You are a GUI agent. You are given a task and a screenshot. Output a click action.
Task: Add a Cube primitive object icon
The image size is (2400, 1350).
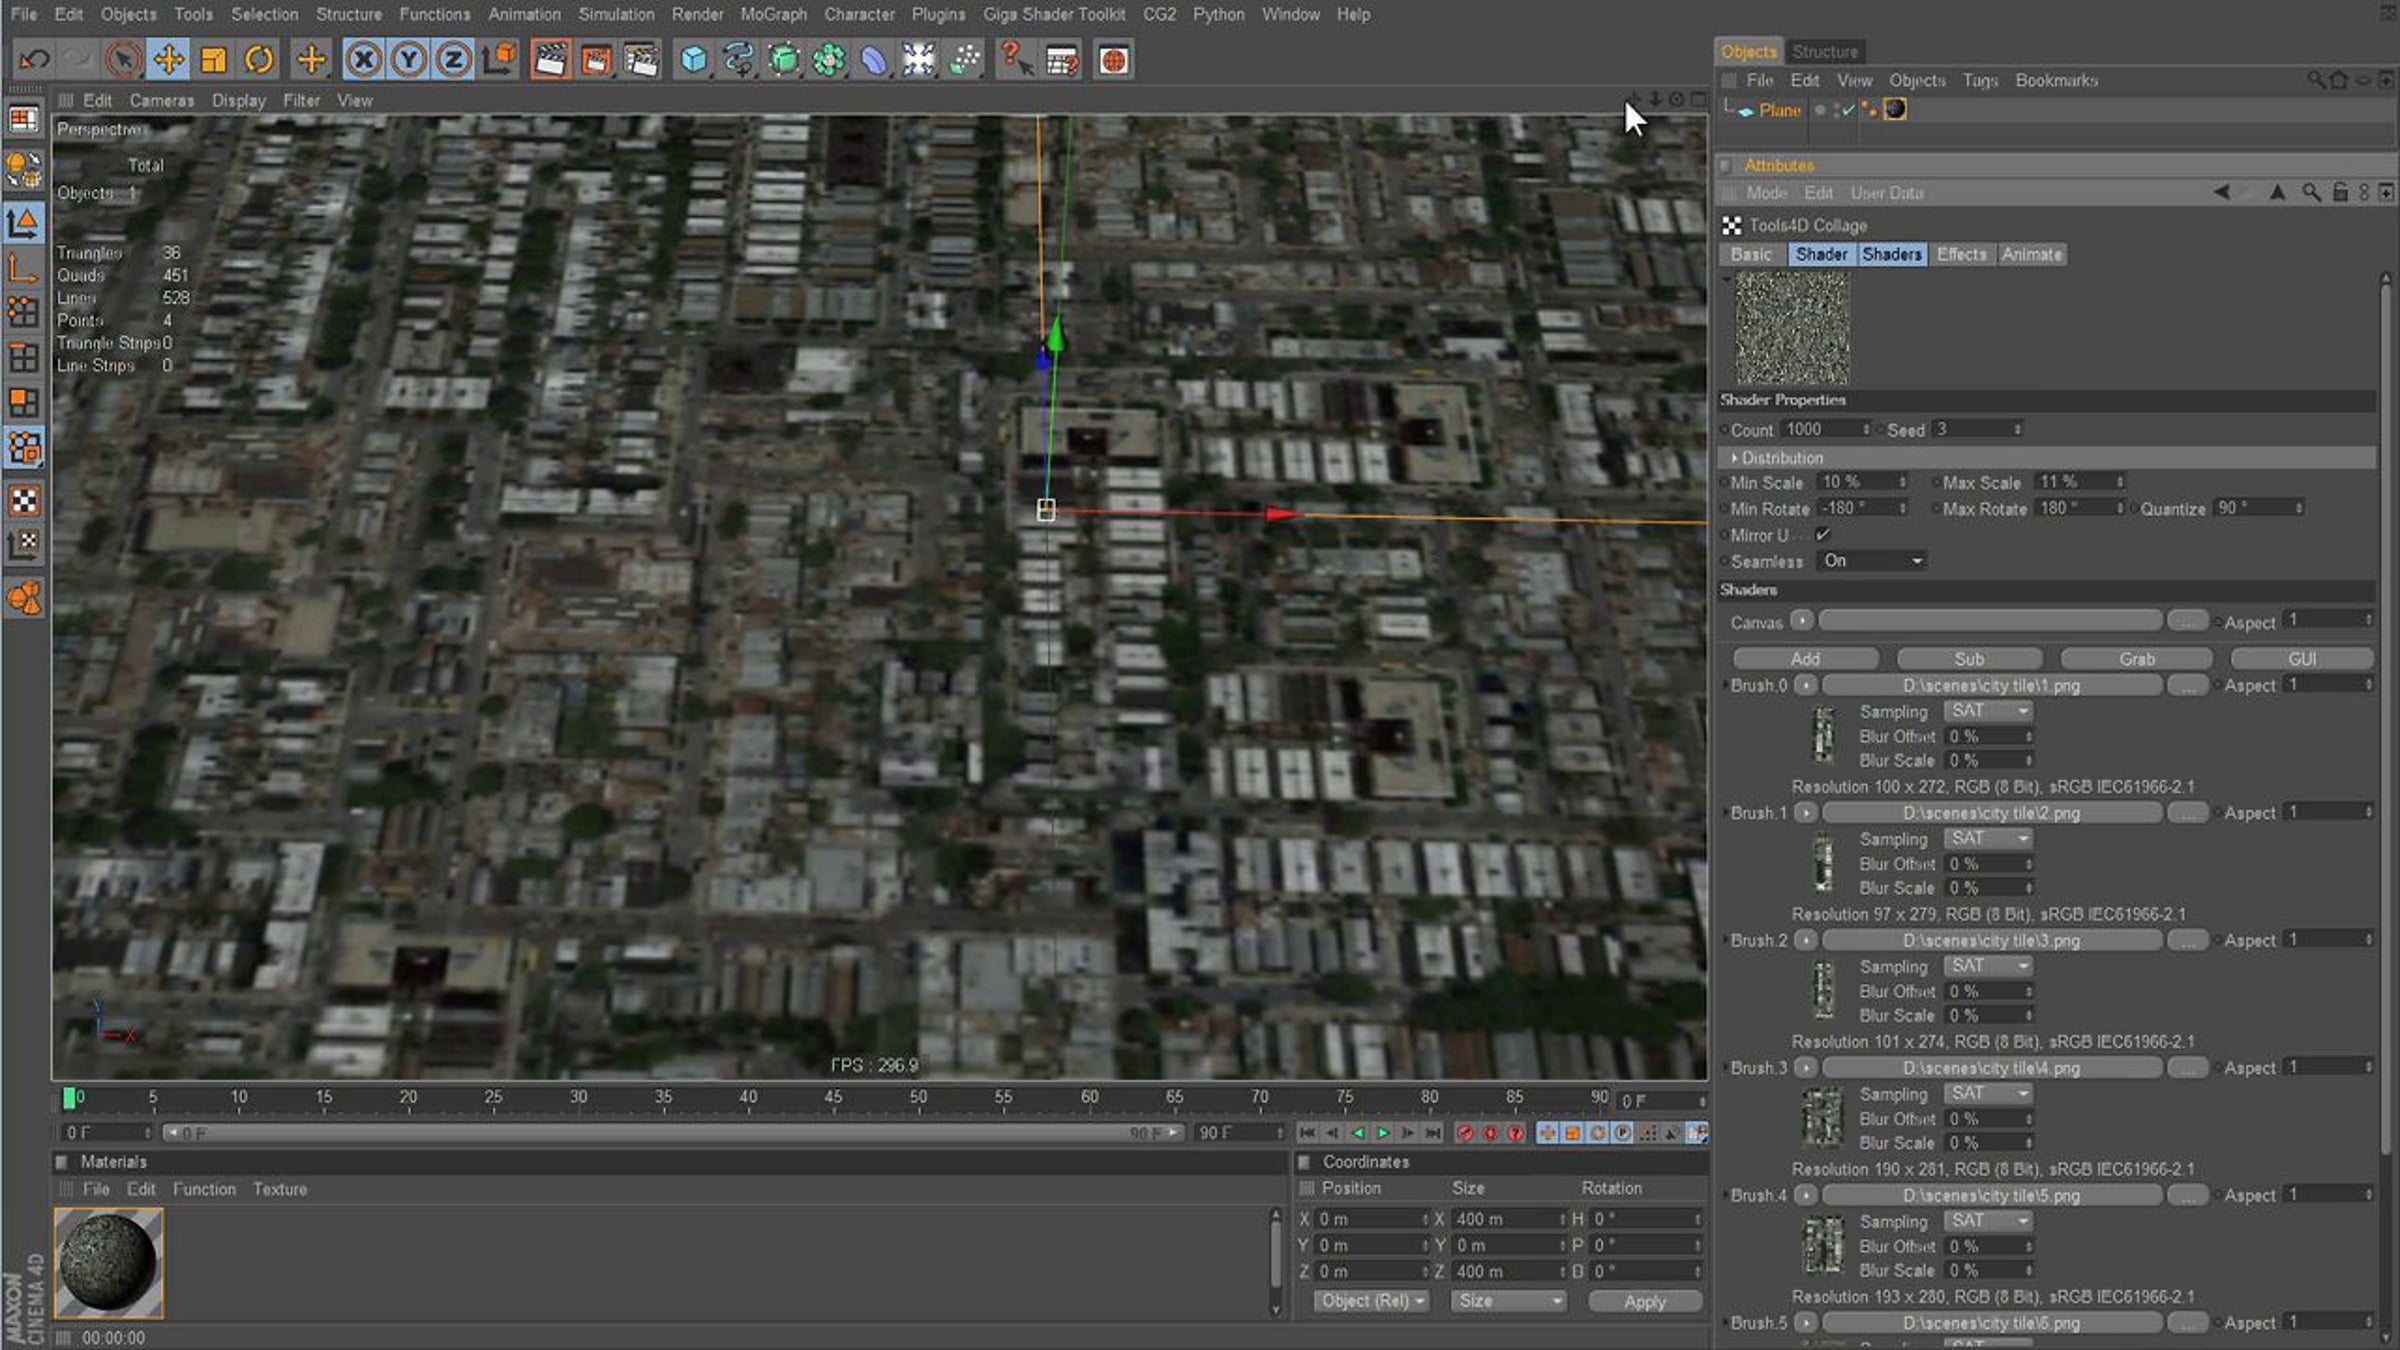click(x=693, y=60)
